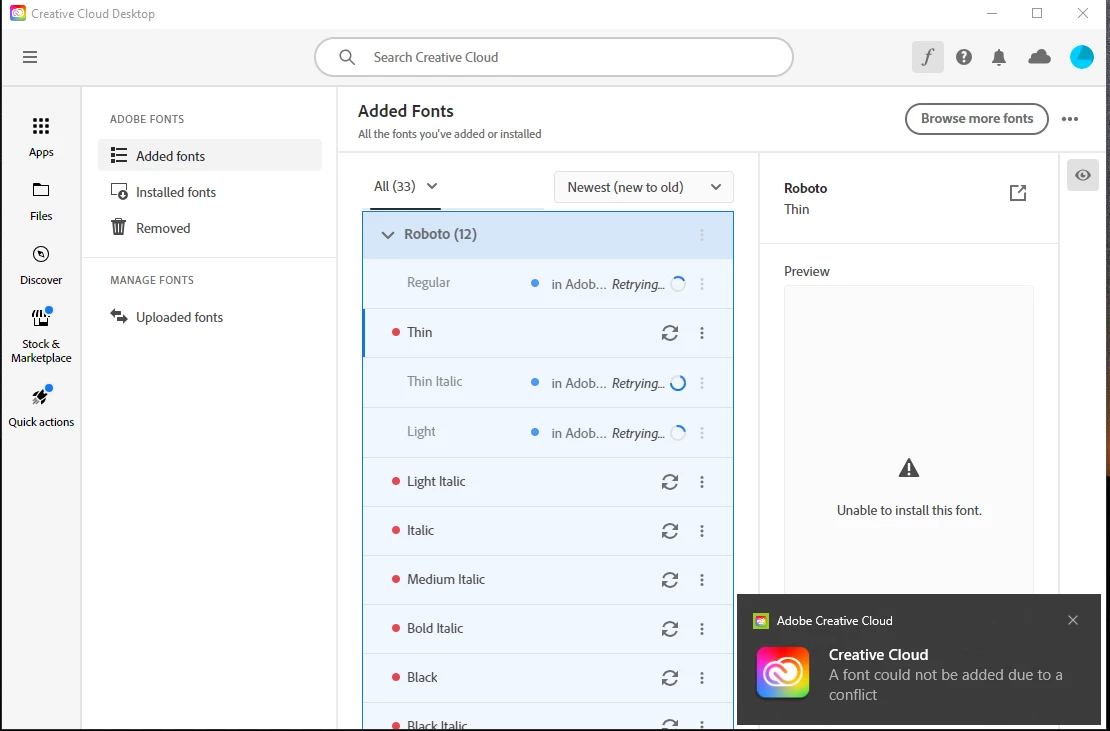Image resolution: width=1110 pixels, height=731 pixels.
Task: Open the user profile avatar
Action: (1082, 57)
